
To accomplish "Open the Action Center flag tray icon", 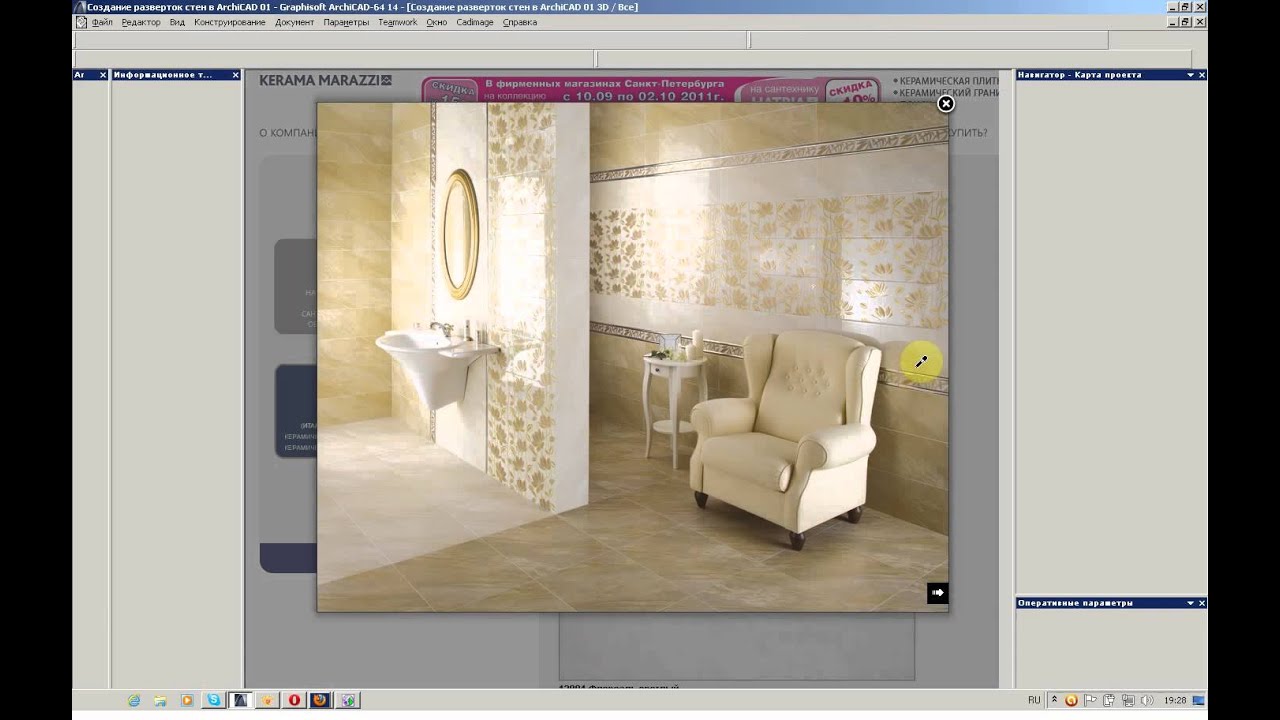I will pos(1092,700).
